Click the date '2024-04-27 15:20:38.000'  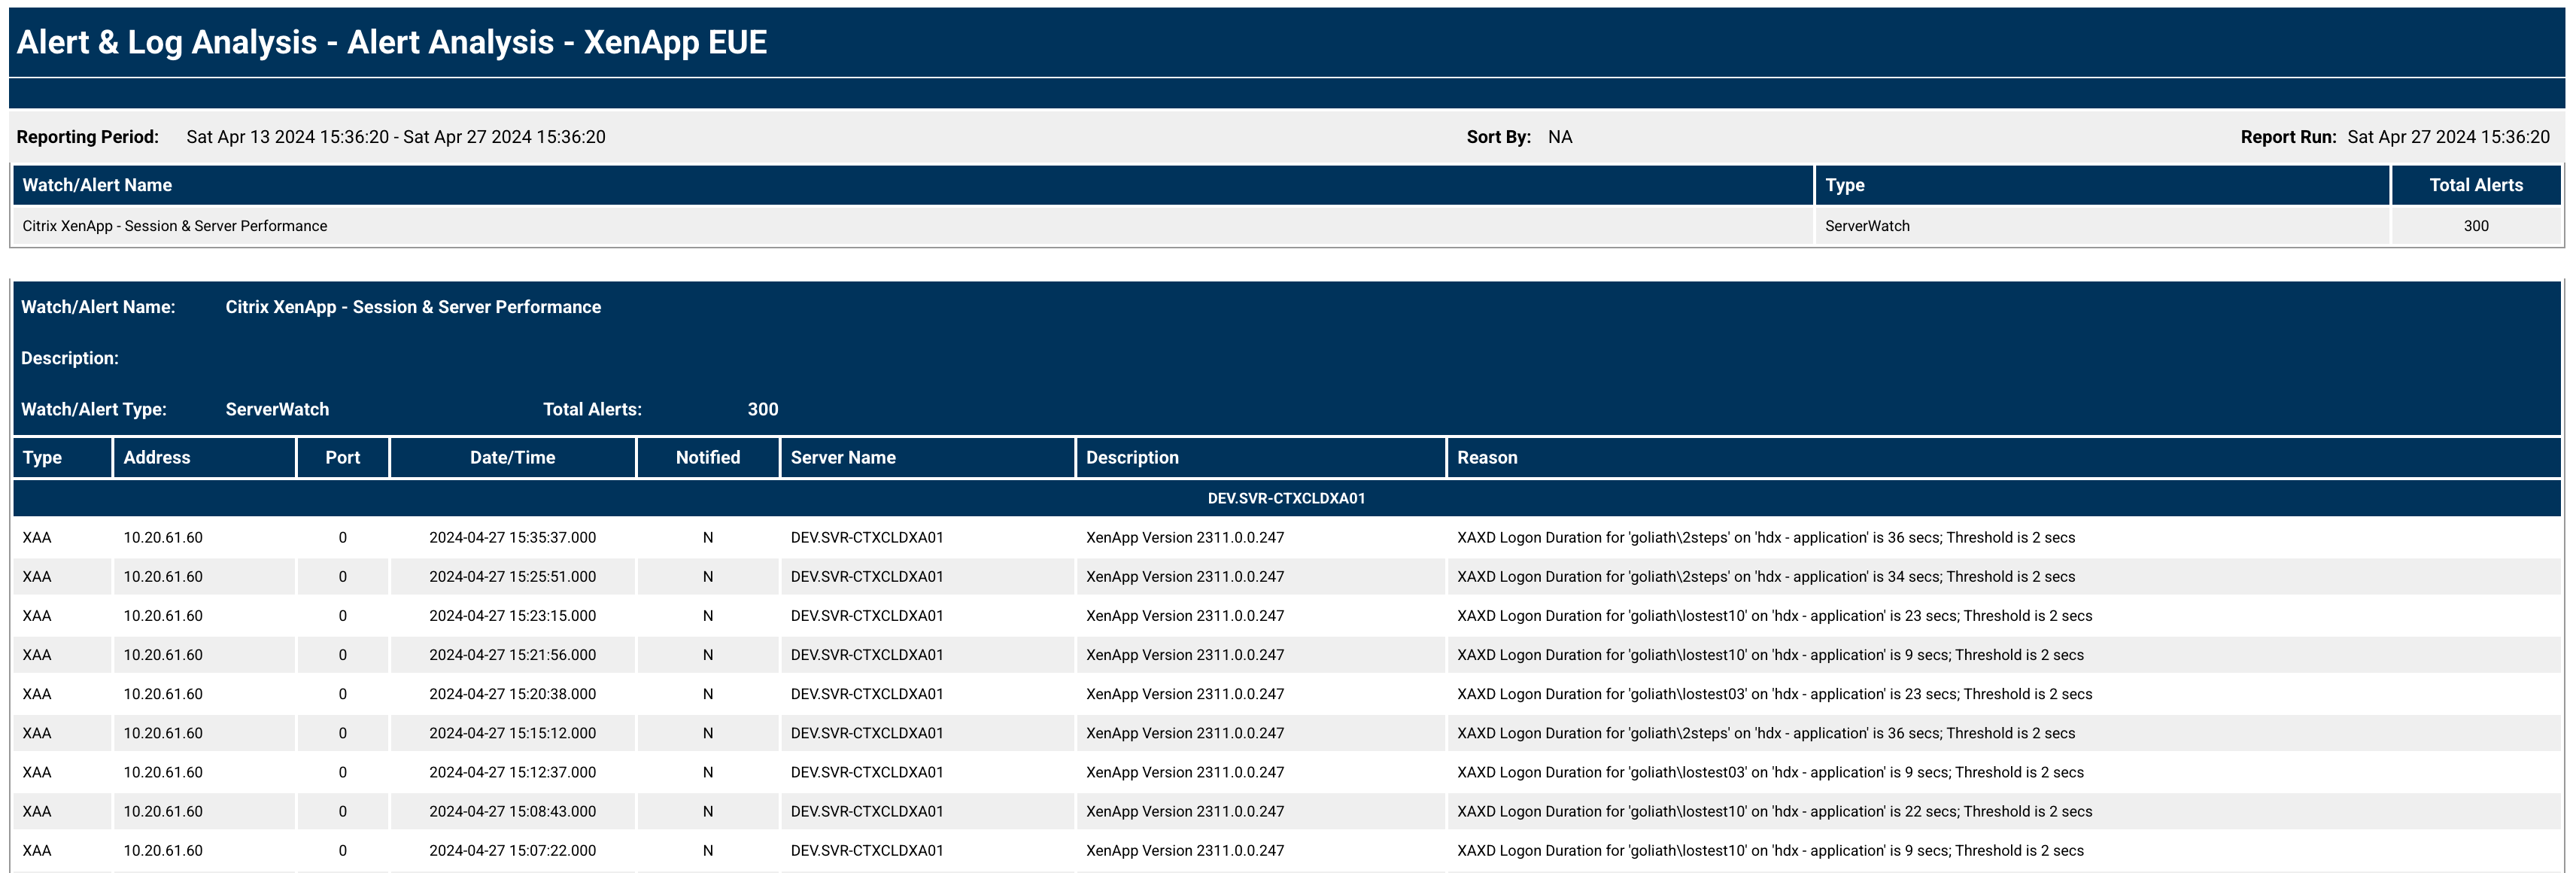pos(513,693)
